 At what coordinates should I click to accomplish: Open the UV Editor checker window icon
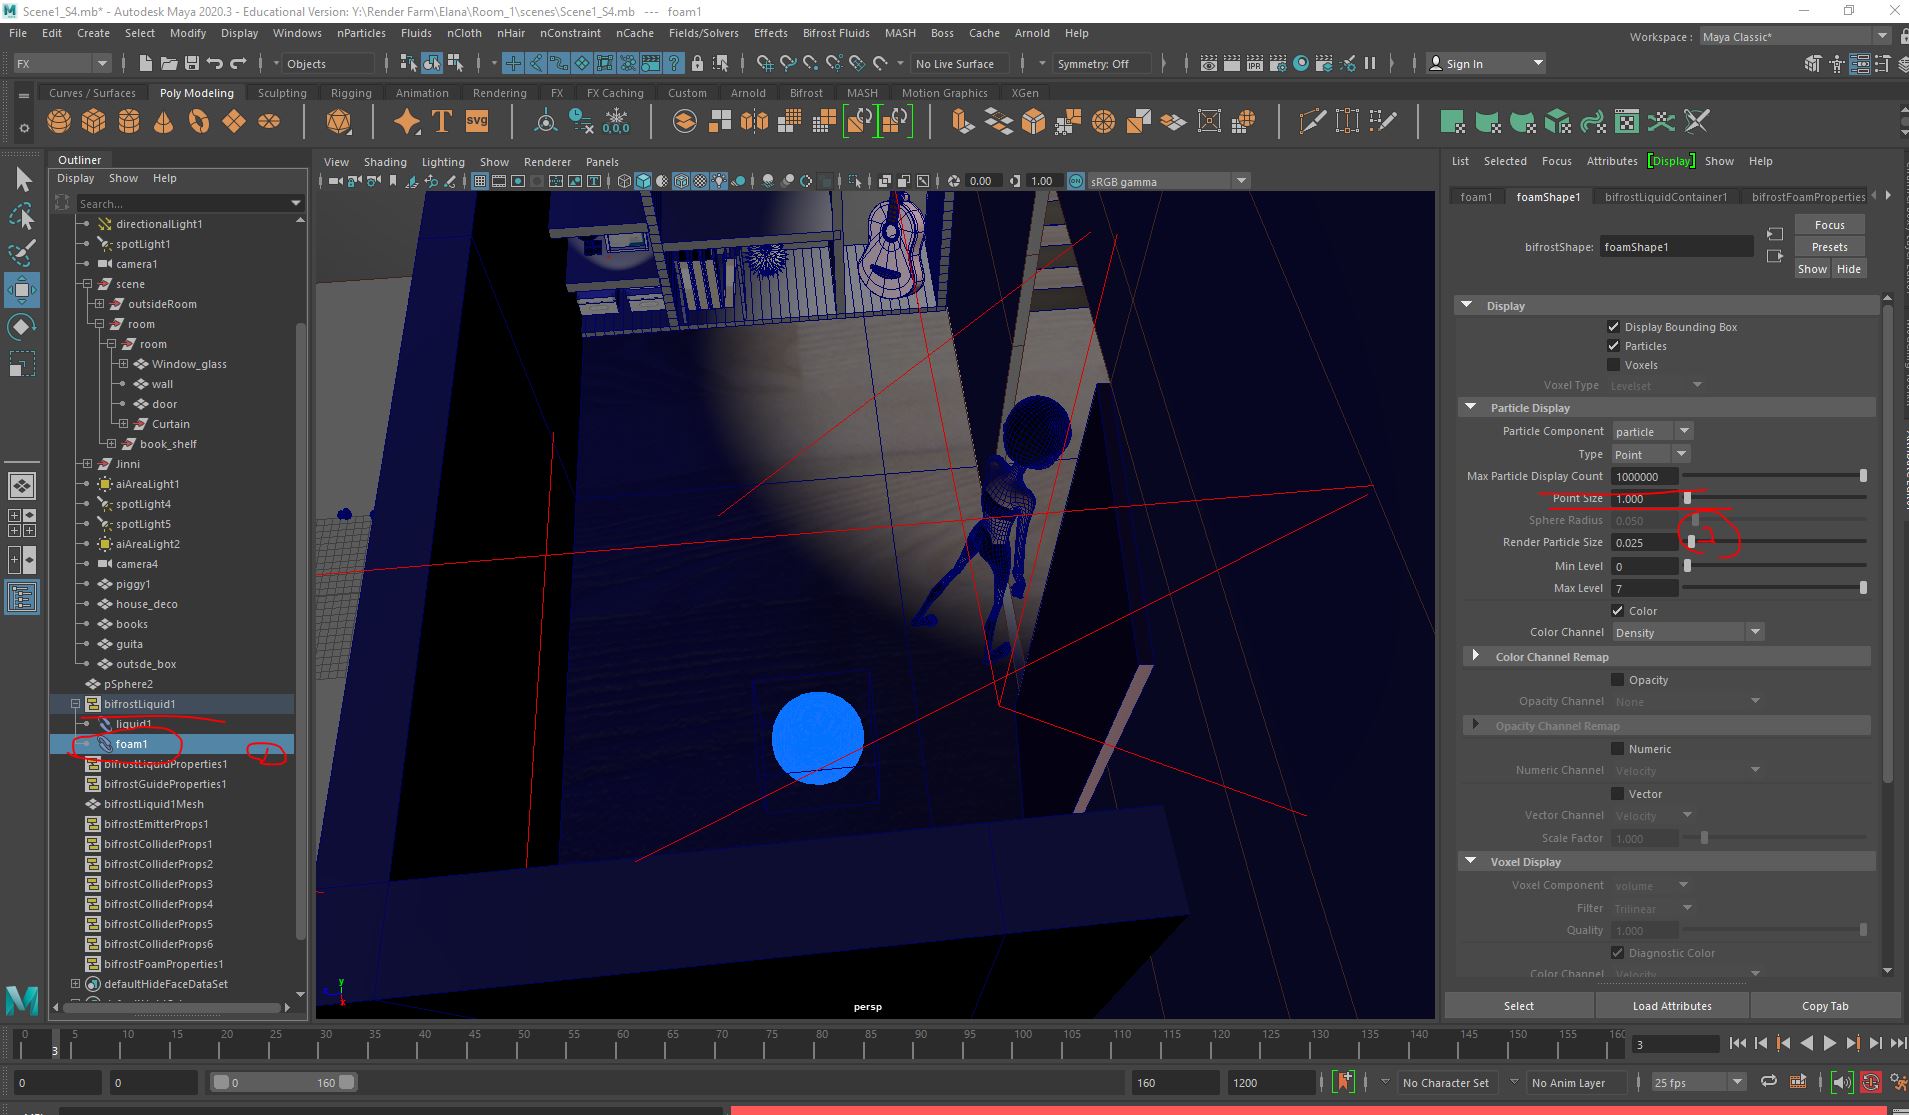coord(1627,122)
